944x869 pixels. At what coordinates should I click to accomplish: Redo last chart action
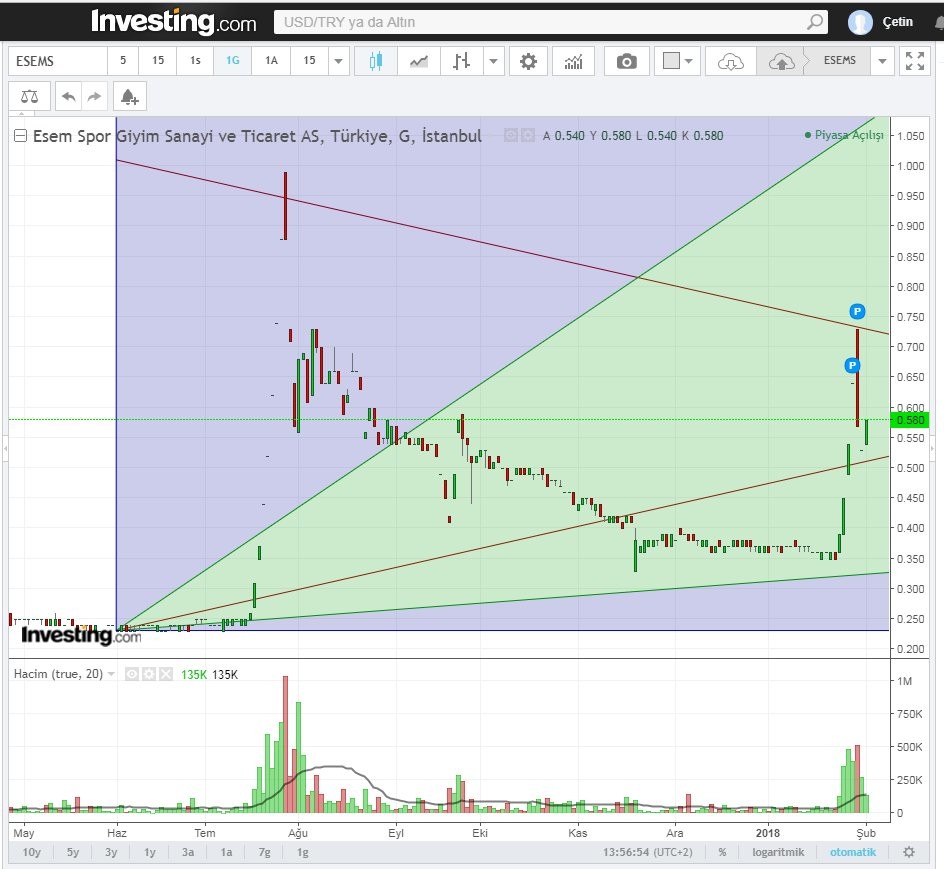click(x=95, y=96)
